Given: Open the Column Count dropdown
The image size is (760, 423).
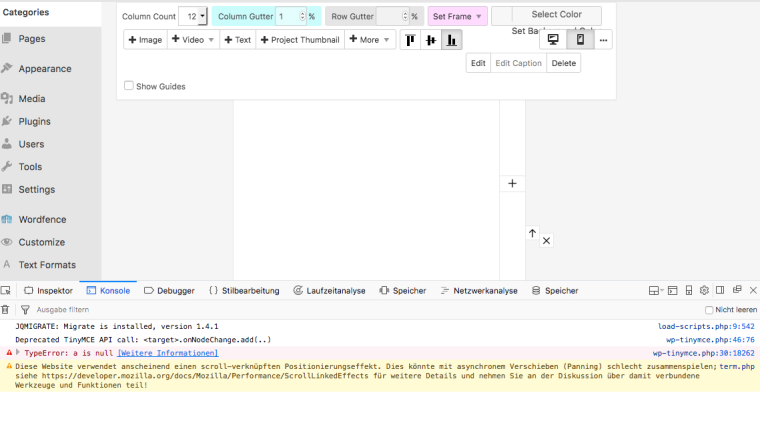Looking at the screenshot, I should coord(193,16).
